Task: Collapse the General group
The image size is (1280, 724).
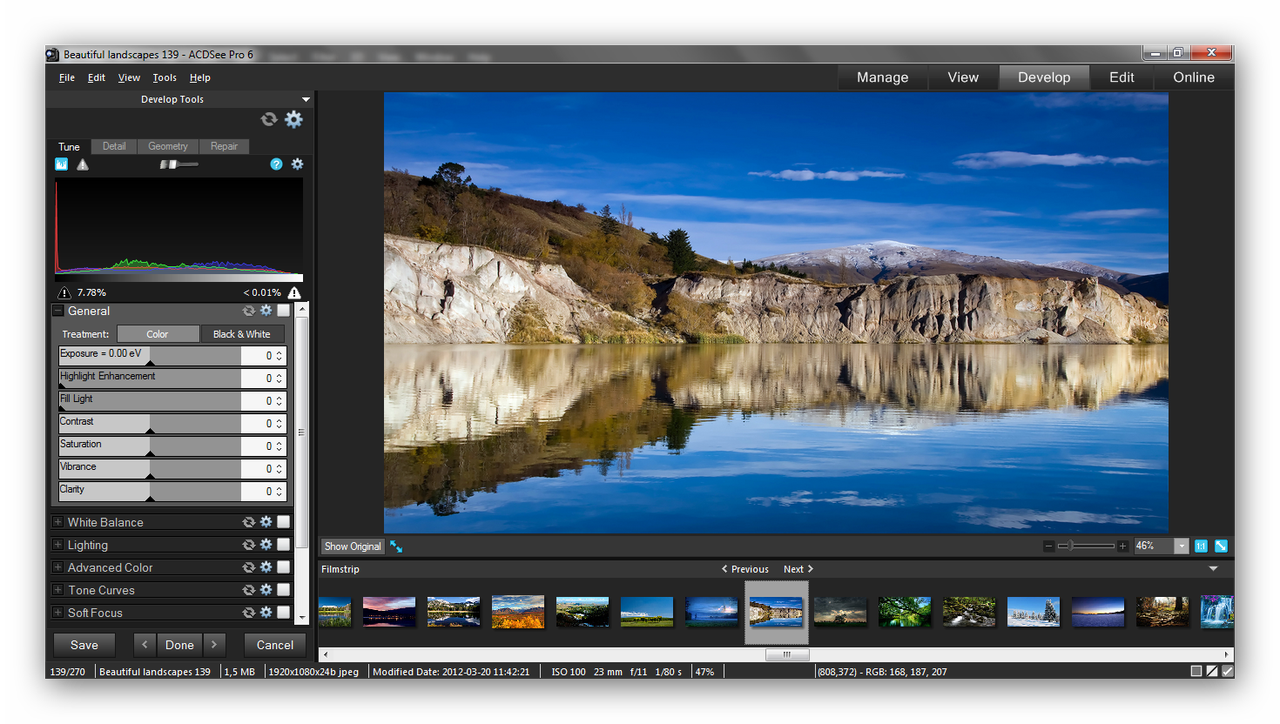Action: coord(58,311)
